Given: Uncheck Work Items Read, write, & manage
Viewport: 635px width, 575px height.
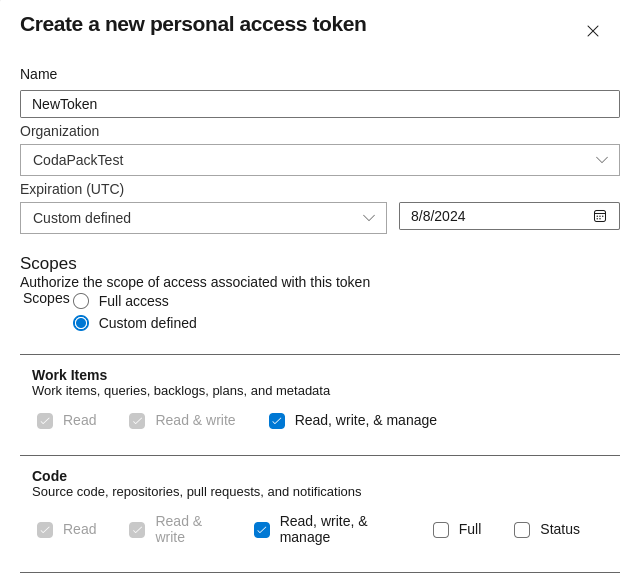Looking at the screenshot, I should pos(277,421).
